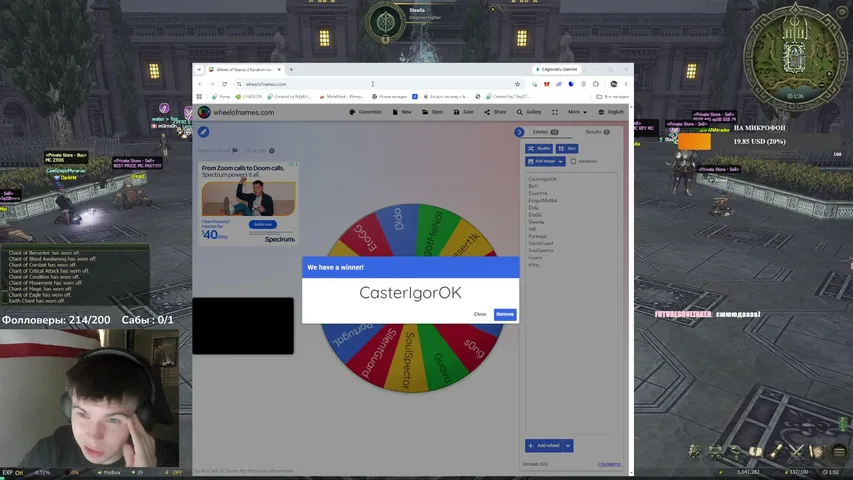This screenshot has height=480, width=853.
Task: Click the Add wheel button
Action: click(x=544, y=446)
